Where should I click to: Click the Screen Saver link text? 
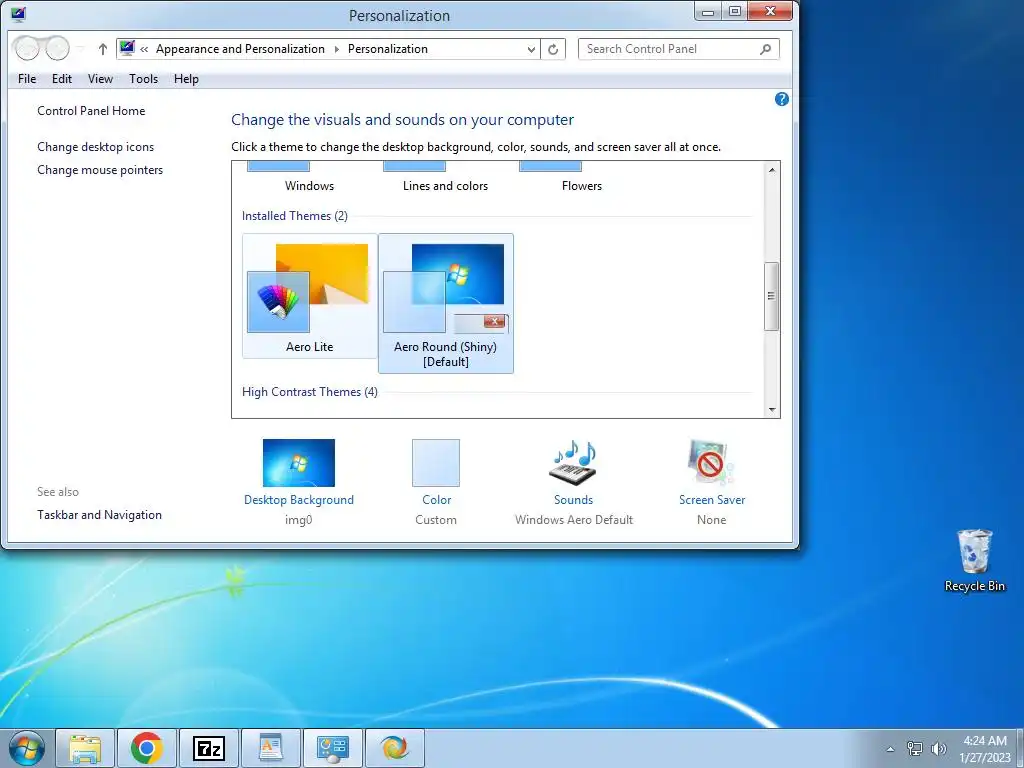click(x=711, y=500)
